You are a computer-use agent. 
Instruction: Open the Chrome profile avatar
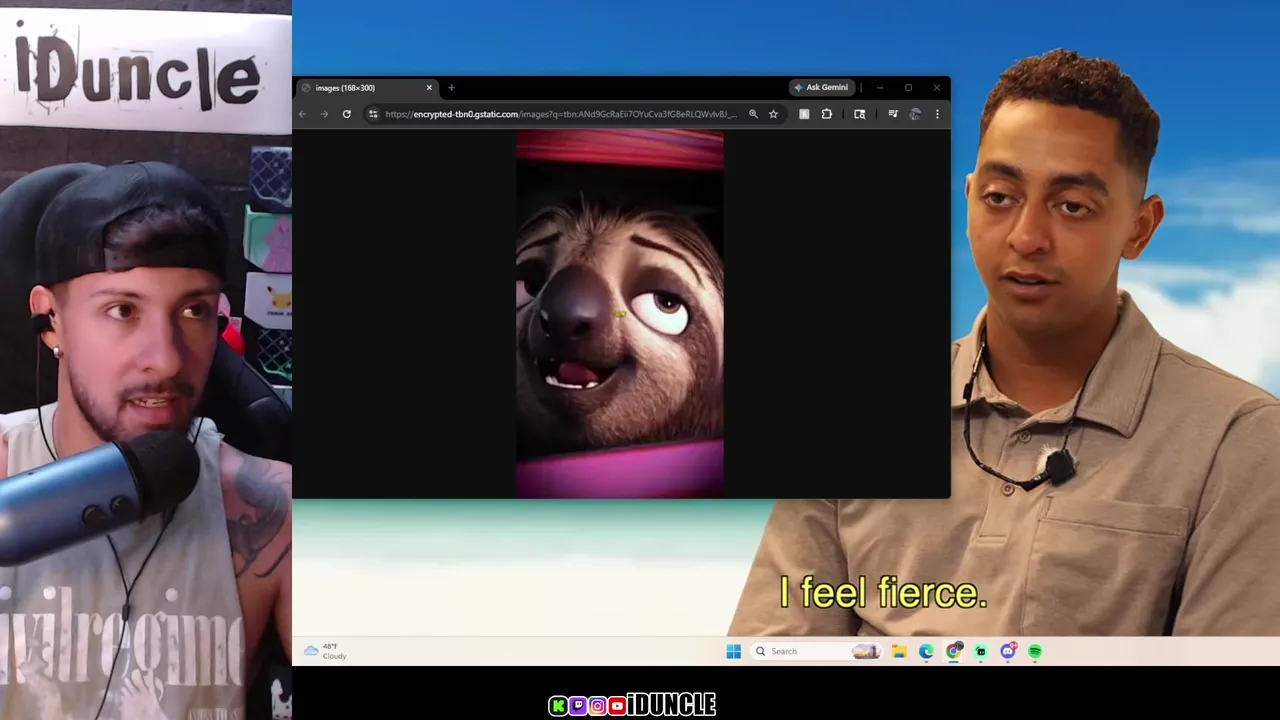pyautogui.click(x=915, y=114)
